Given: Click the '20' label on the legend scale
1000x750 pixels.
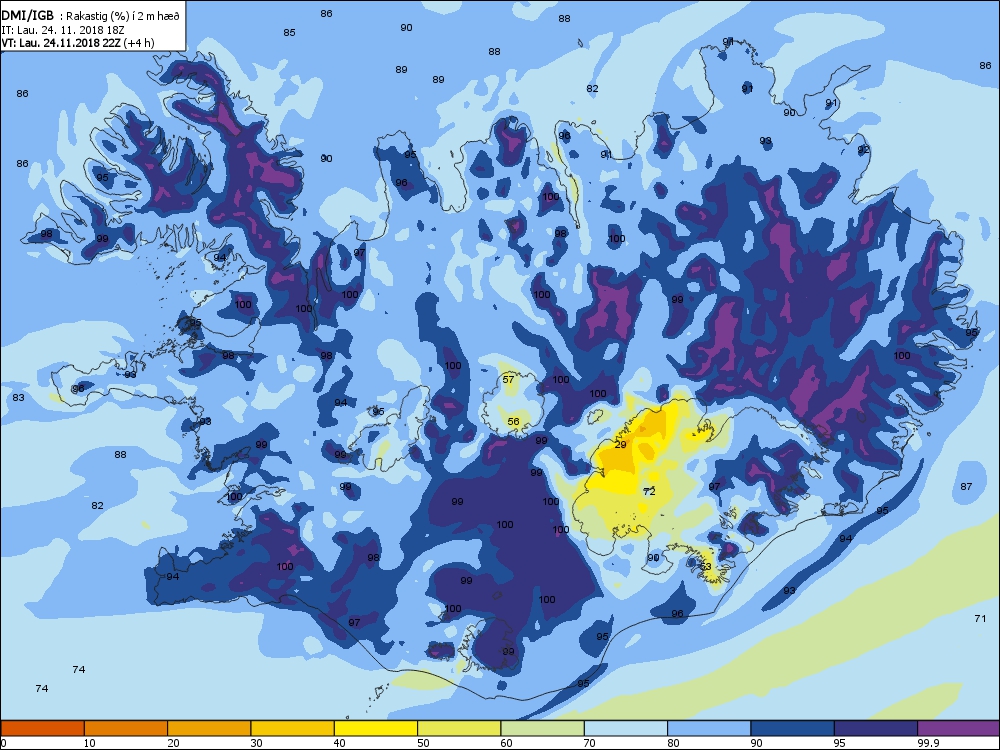Looking at the screenshot, I should pos(173,743).
